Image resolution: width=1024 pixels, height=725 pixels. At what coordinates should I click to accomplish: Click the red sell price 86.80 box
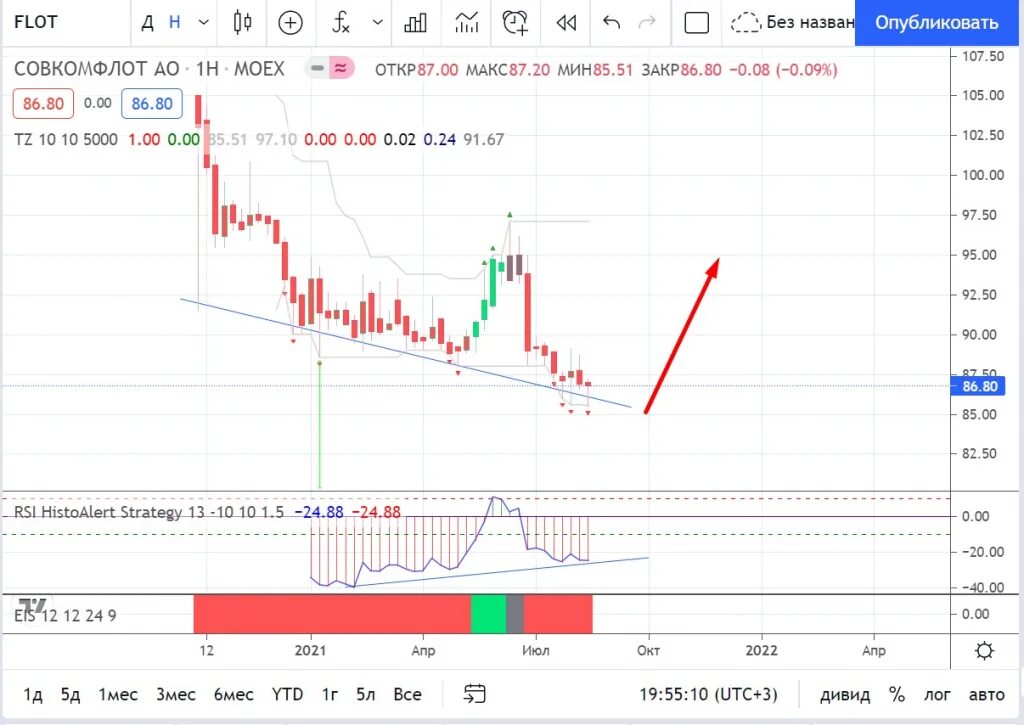43,104
